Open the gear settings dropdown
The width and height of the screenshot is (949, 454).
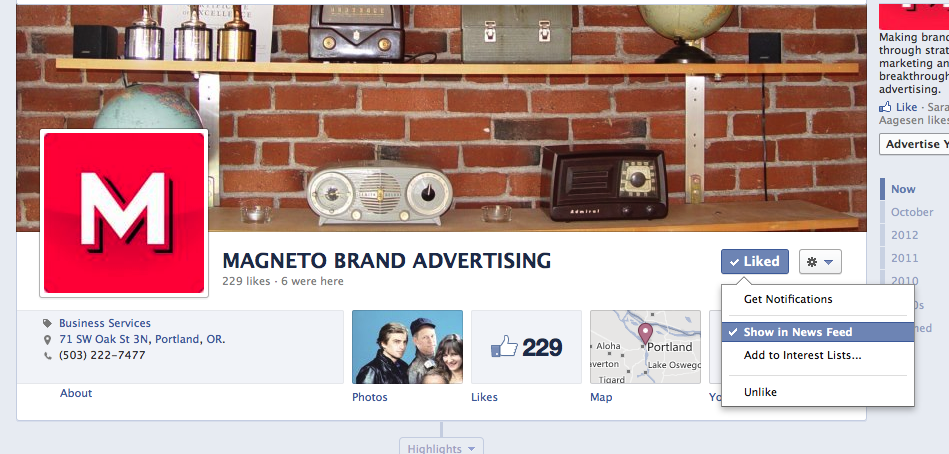pyautogui.click(x=820, y=262)
